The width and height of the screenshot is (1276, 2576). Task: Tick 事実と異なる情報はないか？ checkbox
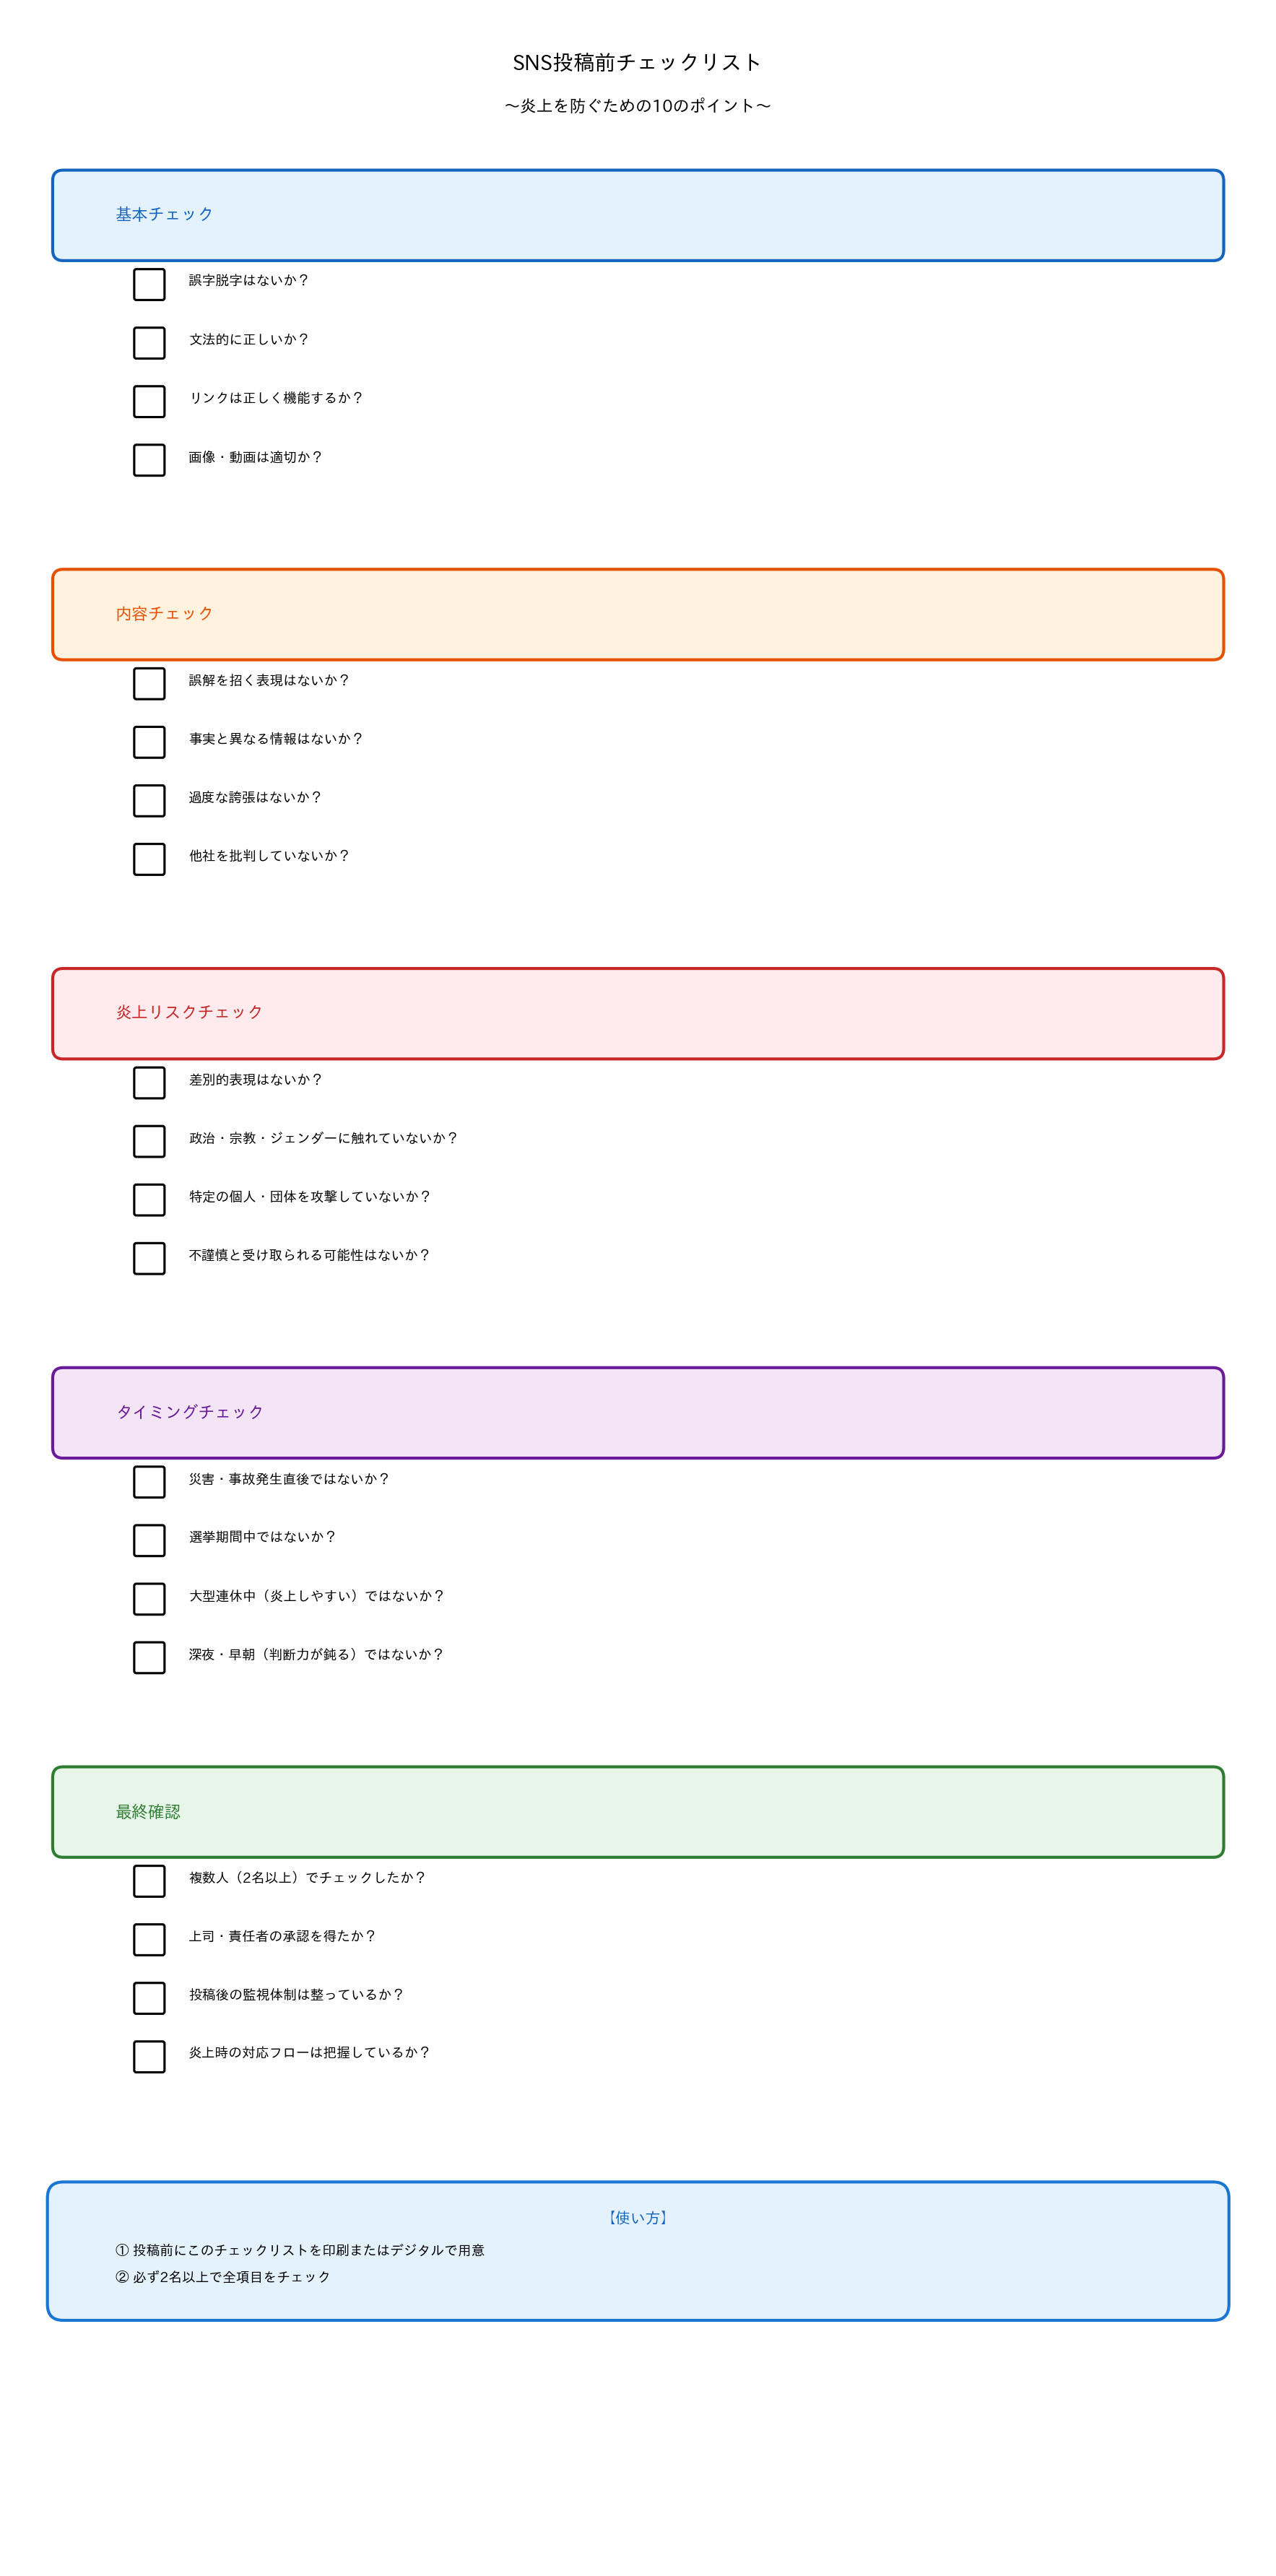149,742
